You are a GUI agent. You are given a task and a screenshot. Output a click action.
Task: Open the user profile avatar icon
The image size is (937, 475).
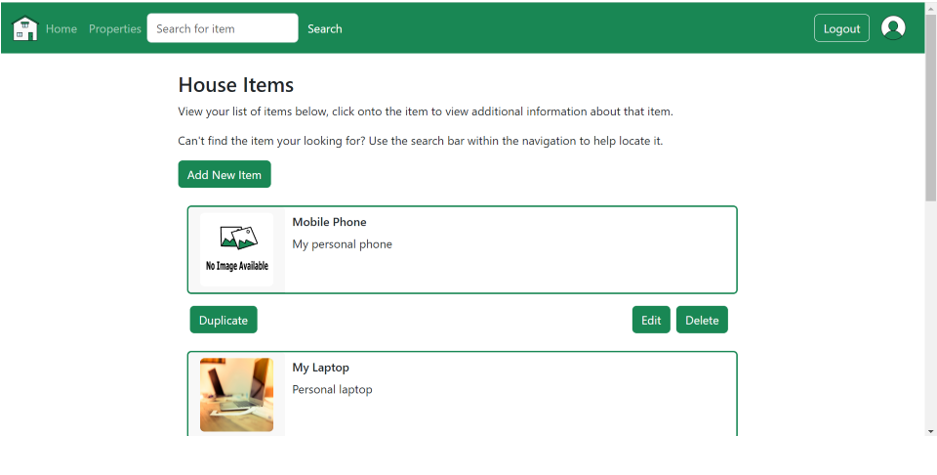pos(893,28)
